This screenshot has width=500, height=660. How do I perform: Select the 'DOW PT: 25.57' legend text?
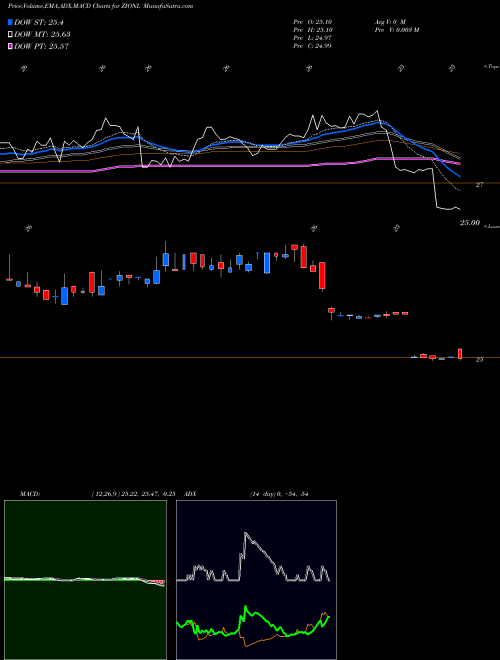tap(41, 46)
